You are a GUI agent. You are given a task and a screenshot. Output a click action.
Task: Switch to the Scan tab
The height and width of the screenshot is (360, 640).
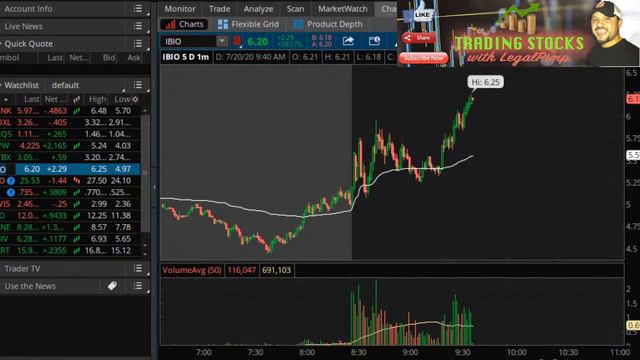pyautogui.click(x=295, y=9)
